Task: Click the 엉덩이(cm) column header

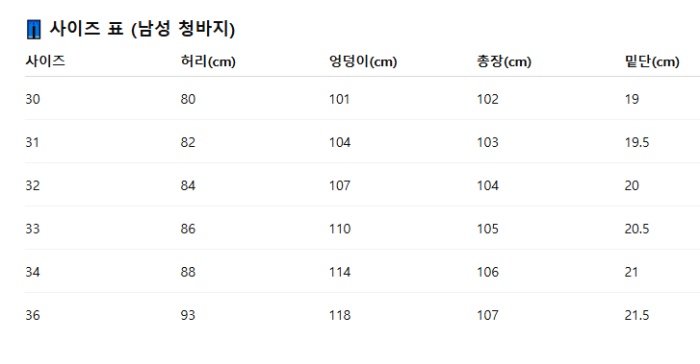Action: click(363, 61)
